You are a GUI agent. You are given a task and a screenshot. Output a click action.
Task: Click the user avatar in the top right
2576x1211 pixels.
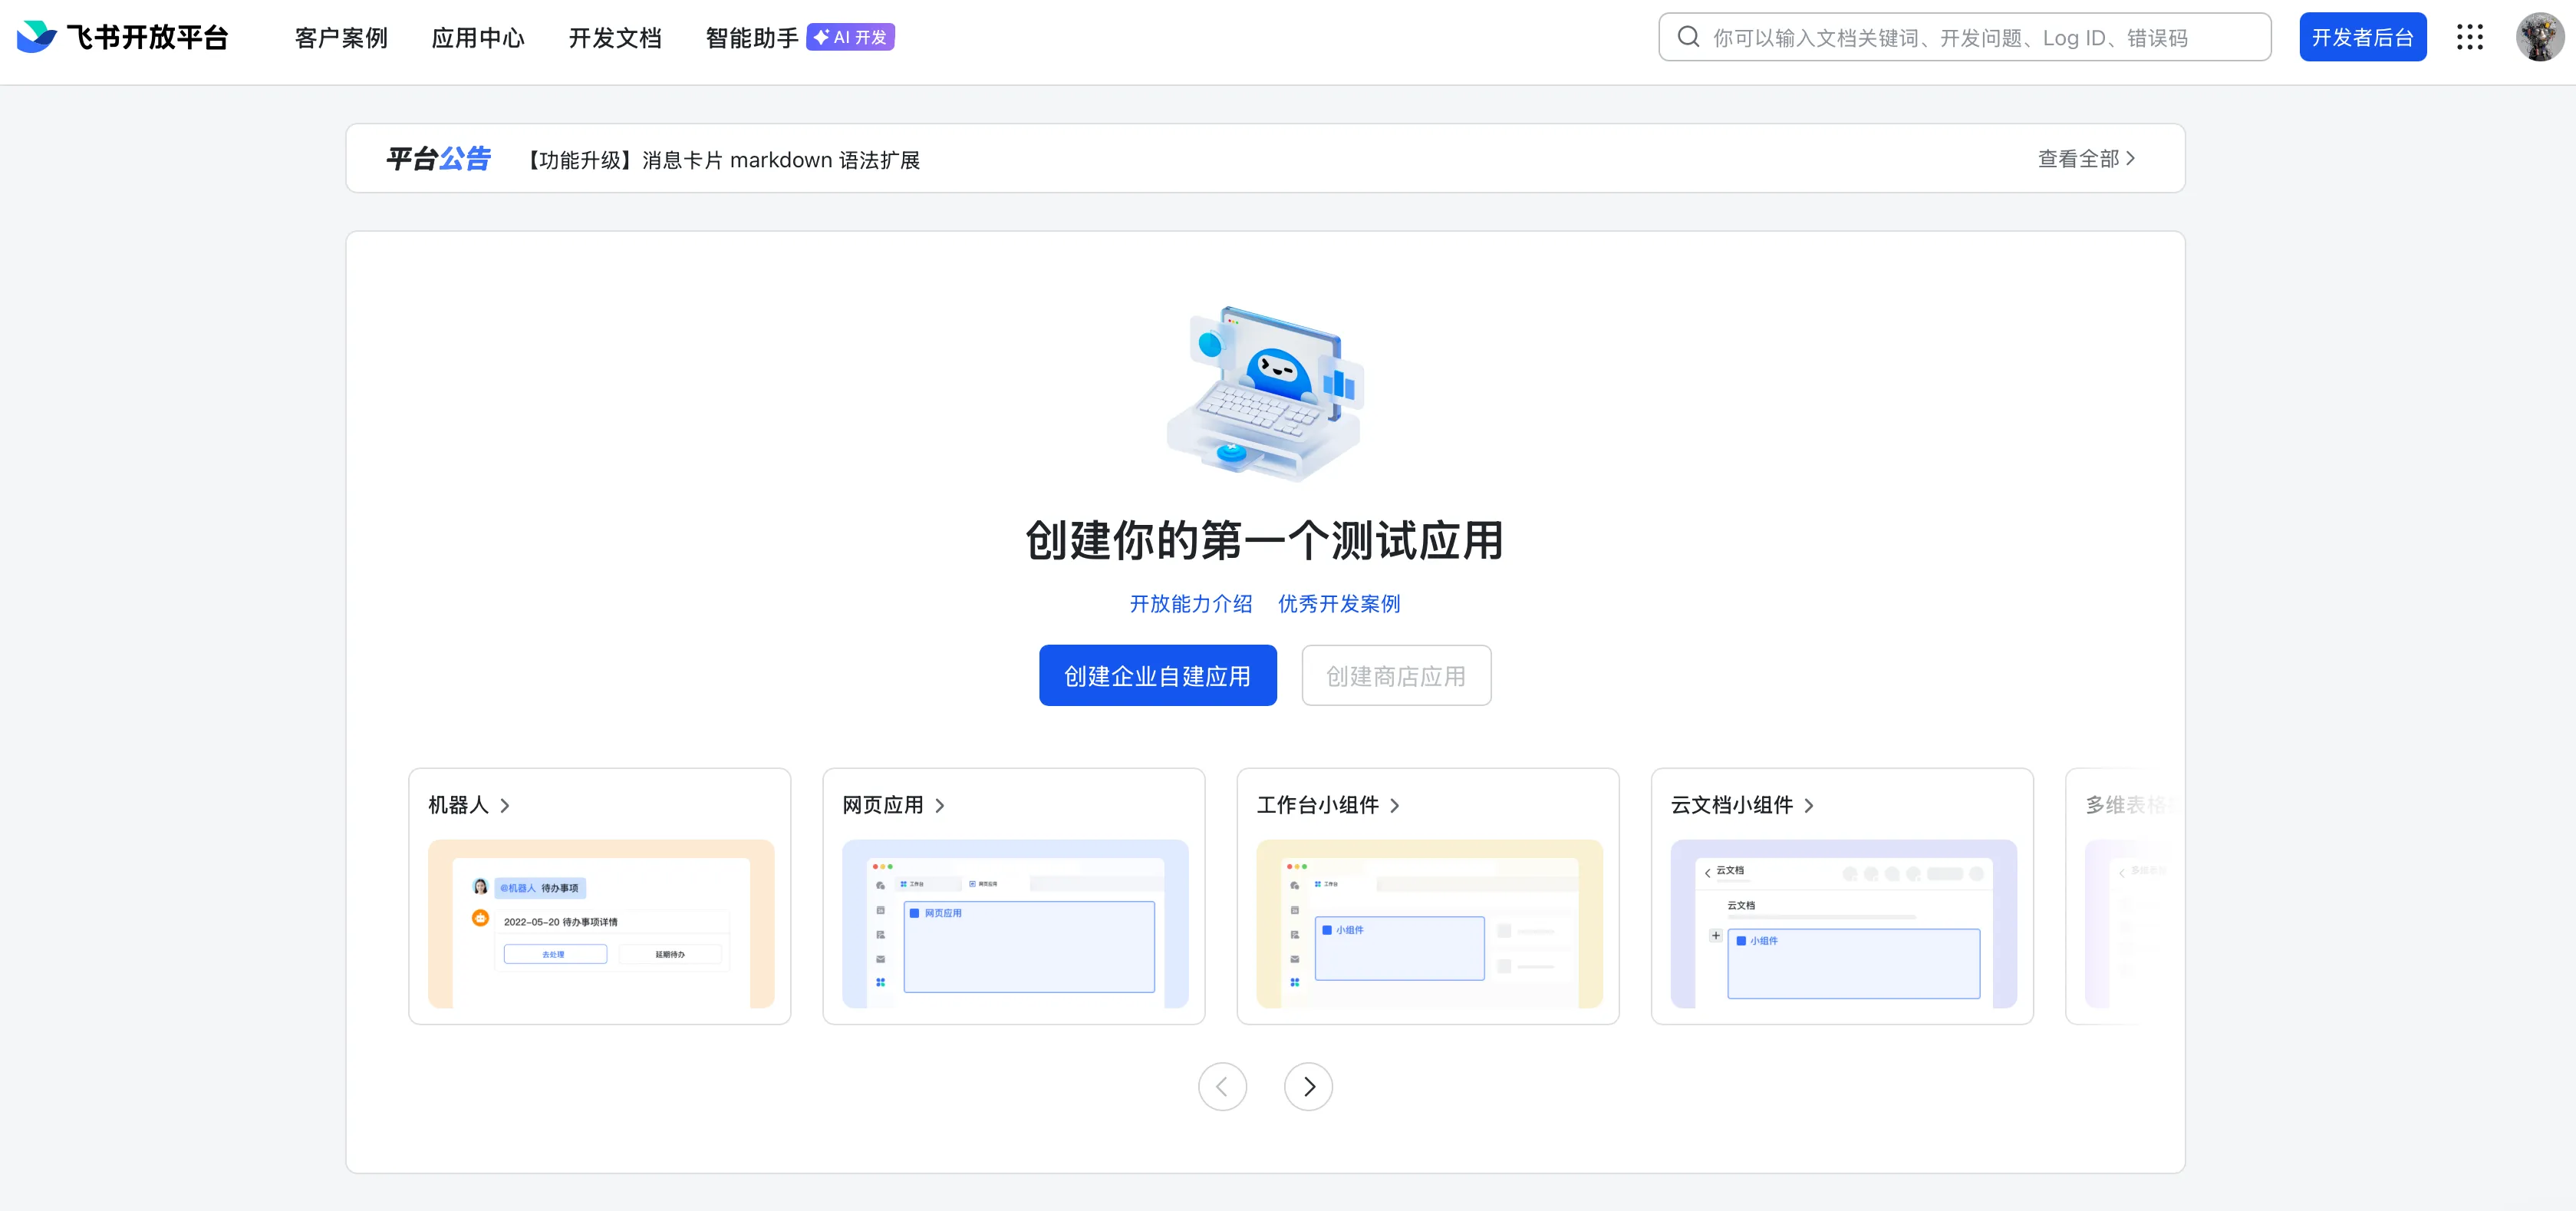click(2539, 37)
